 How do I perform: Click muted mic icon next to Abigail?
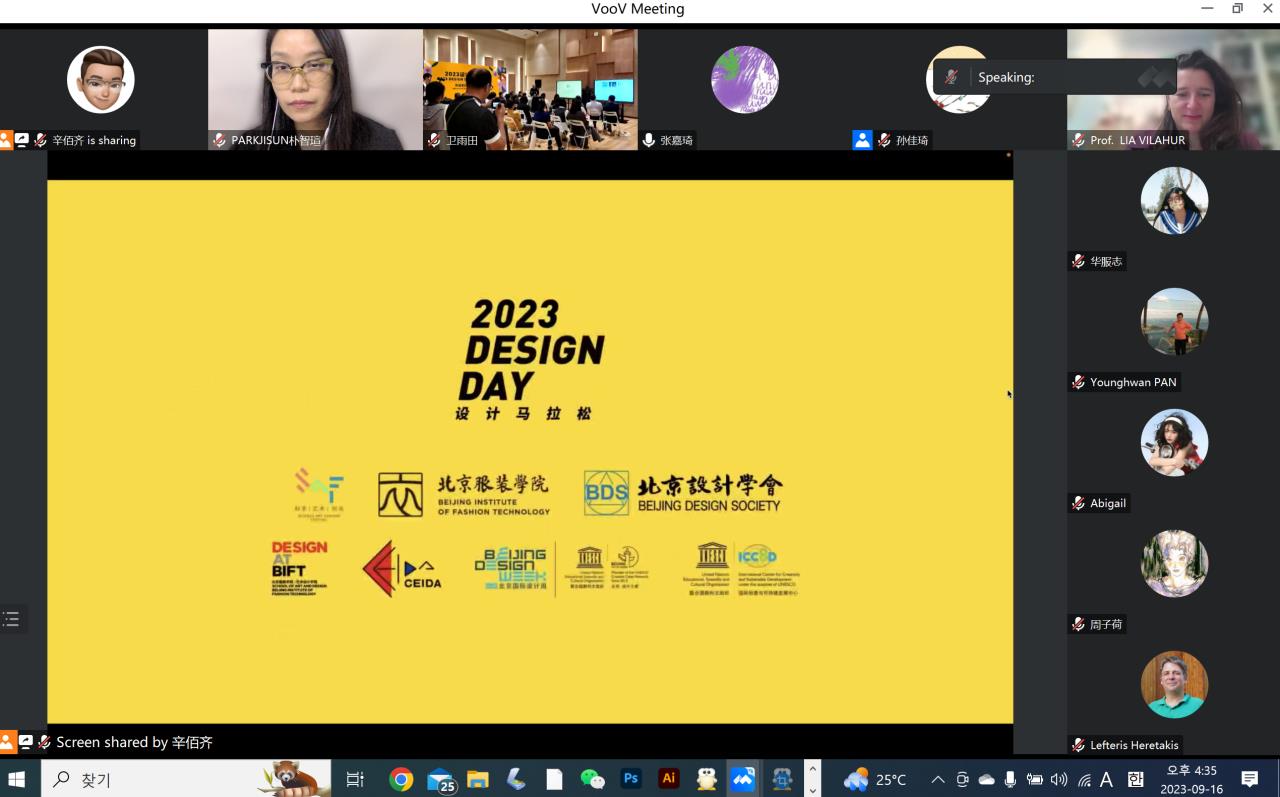pyautogui.click(x=1078, y=504)
